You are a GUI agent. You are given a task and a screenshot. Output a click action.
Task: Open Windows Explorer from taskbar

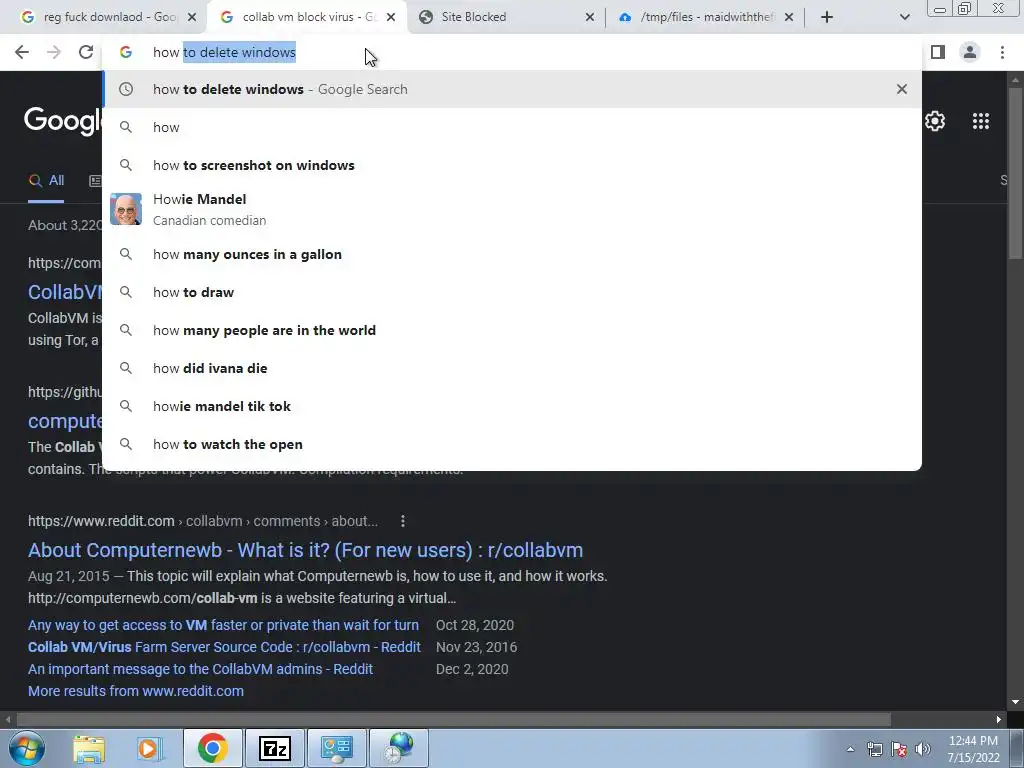pos(89,748)
